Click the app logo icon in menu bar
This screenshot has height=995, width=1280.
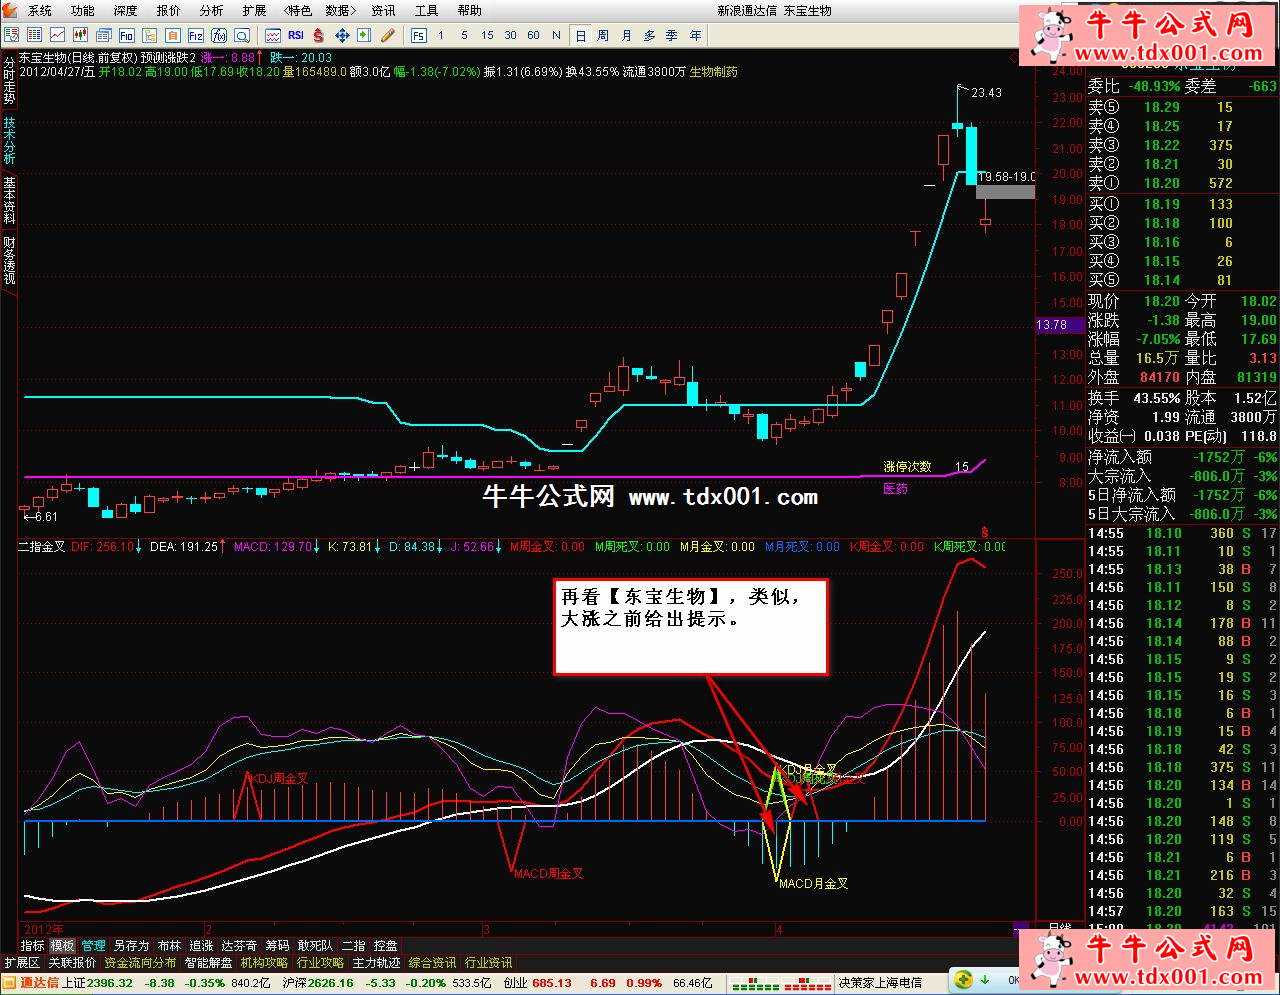[12, 10]
